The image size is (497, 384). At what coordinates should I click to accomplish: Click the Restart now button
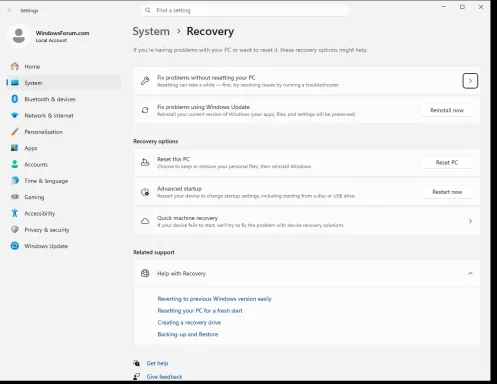pos(447,192)
